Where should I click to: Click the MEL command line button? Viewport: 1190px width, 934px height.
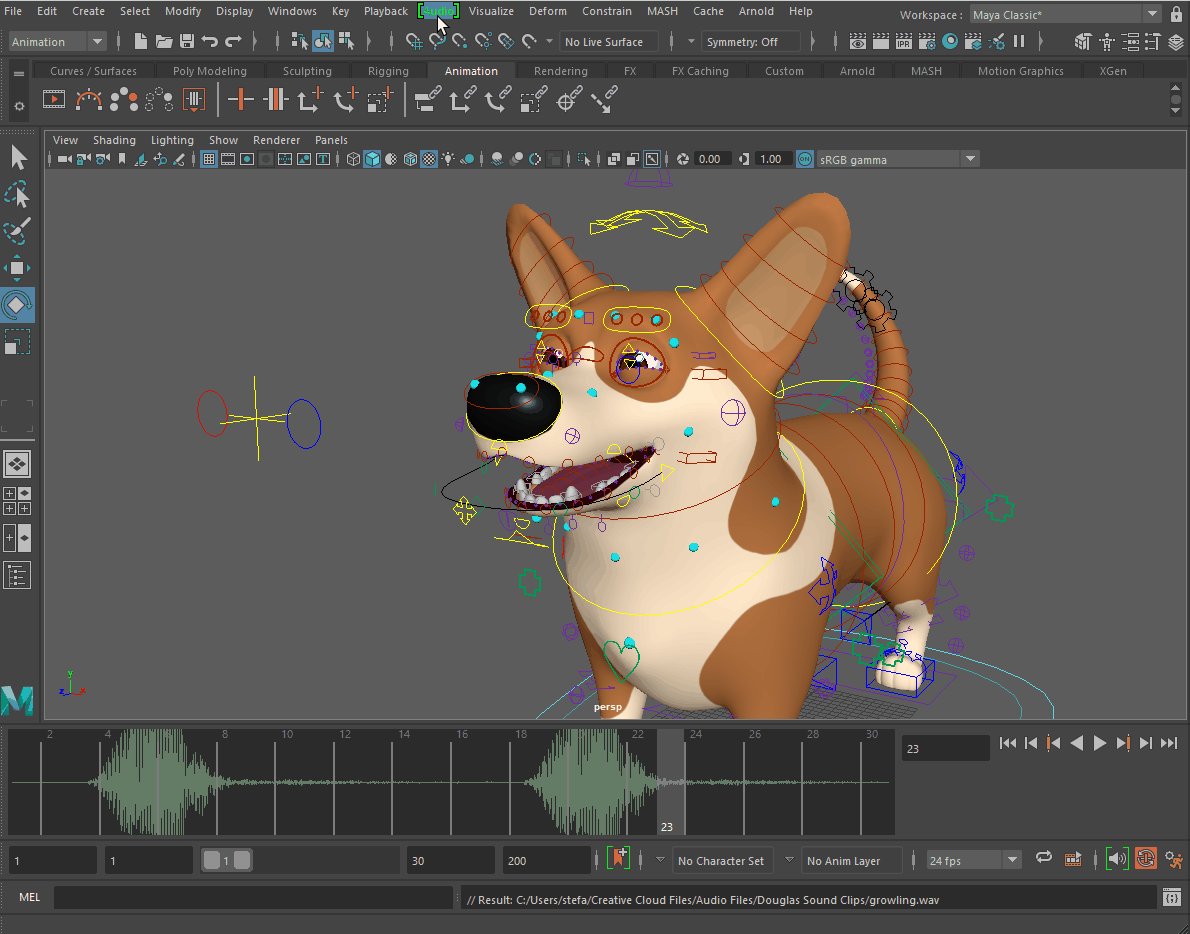point(28,896)
